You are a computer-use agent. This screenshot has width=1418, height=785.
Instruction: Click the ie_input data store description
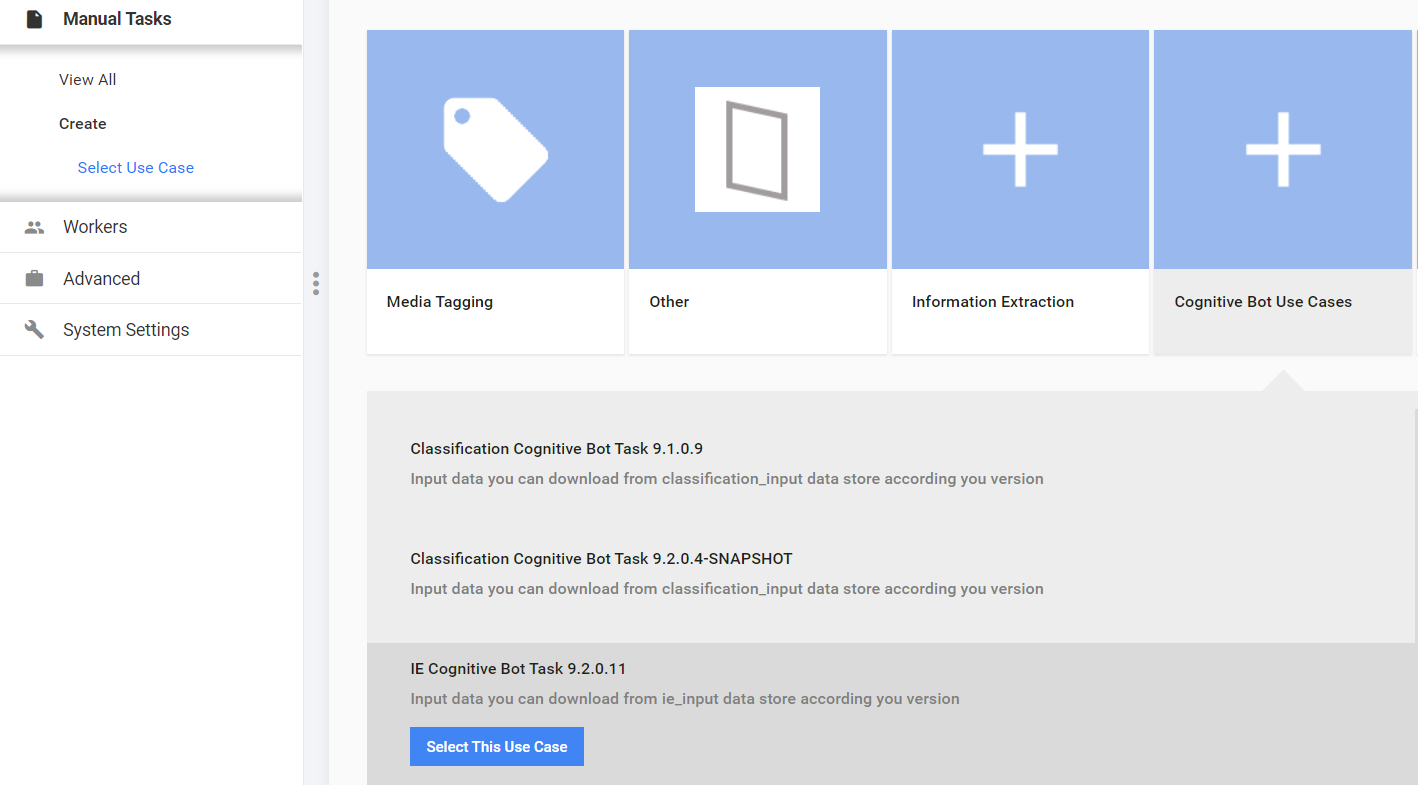pyautogui.click(x=685, y=699)
